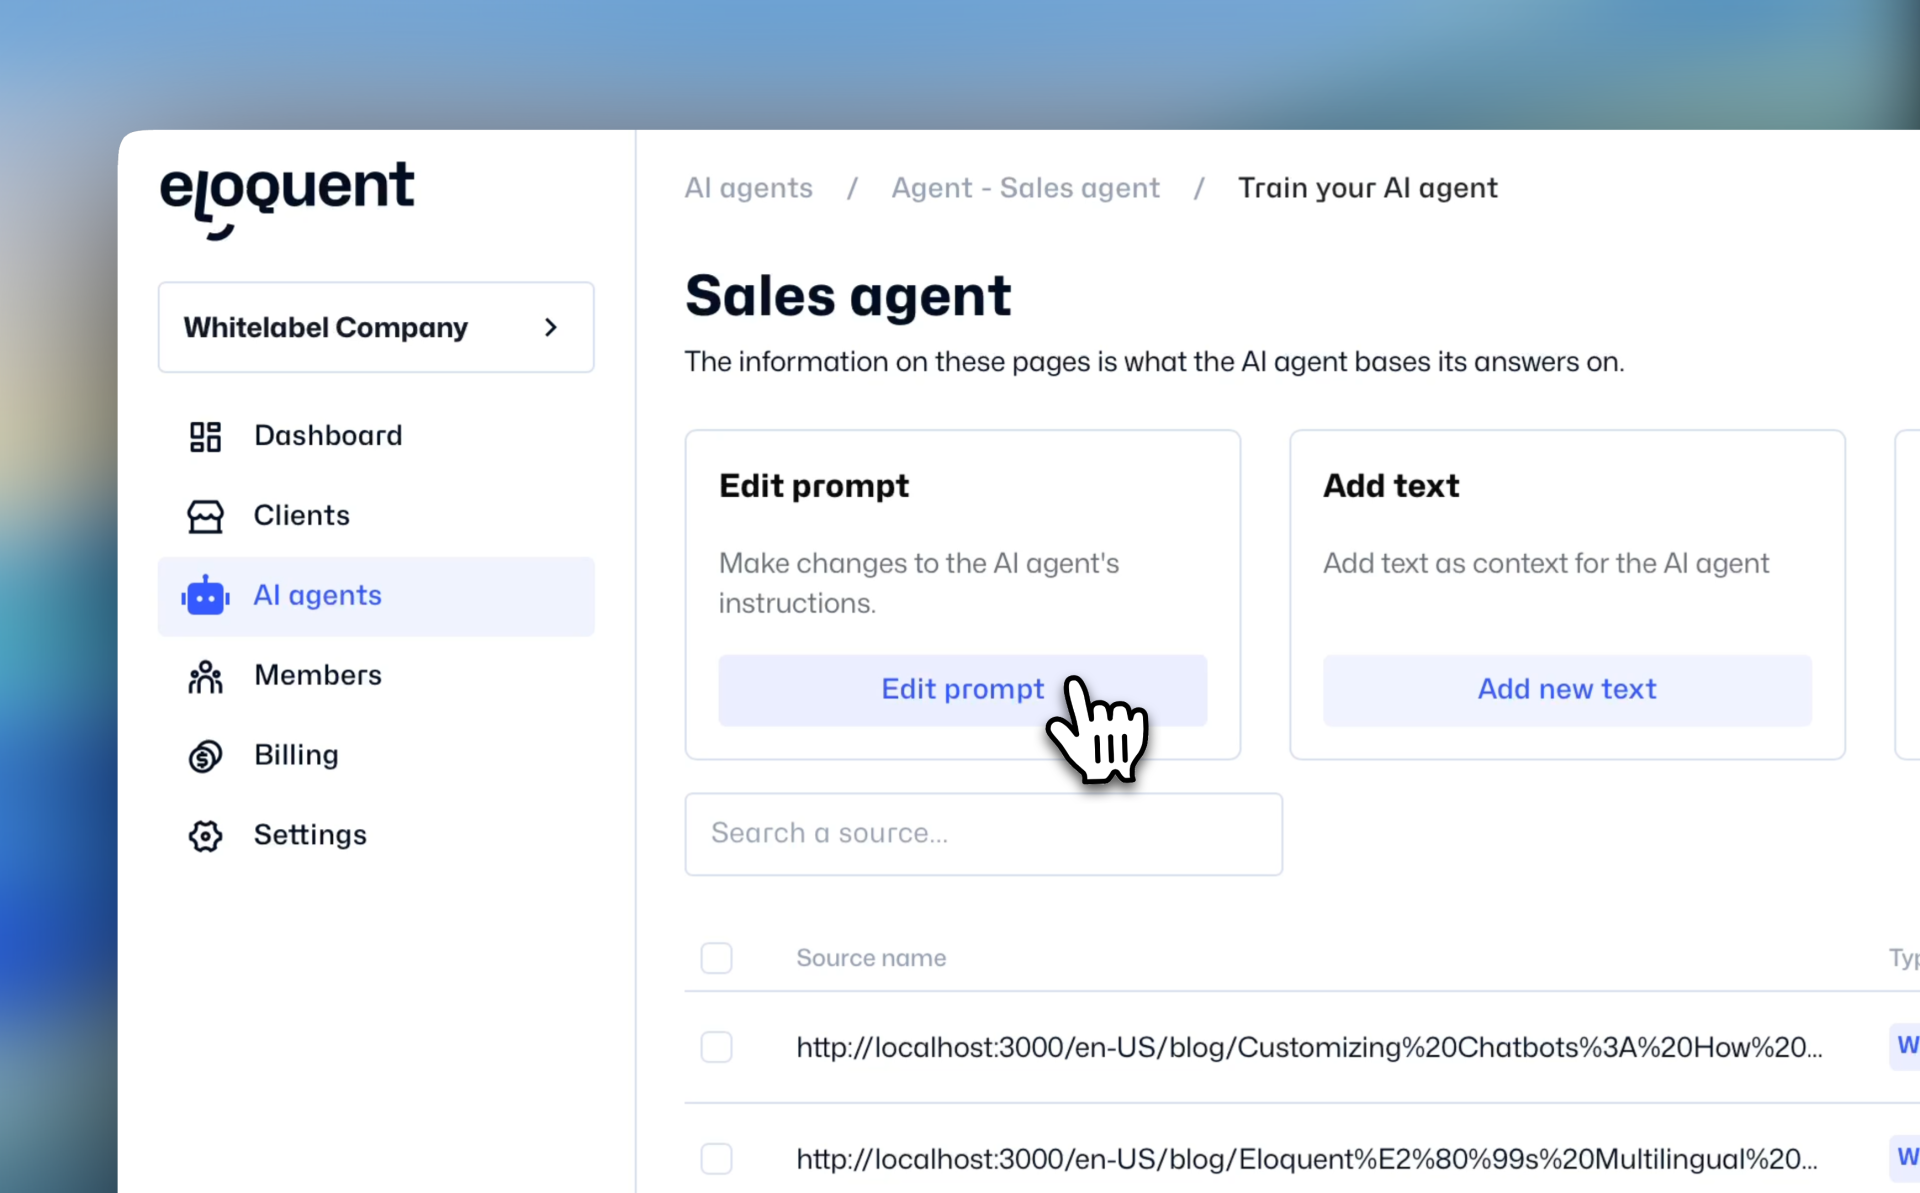Navigate to AI agents breadcrumb
The height and width of the screenshot is (1193, 1920).
click(748, 187)
